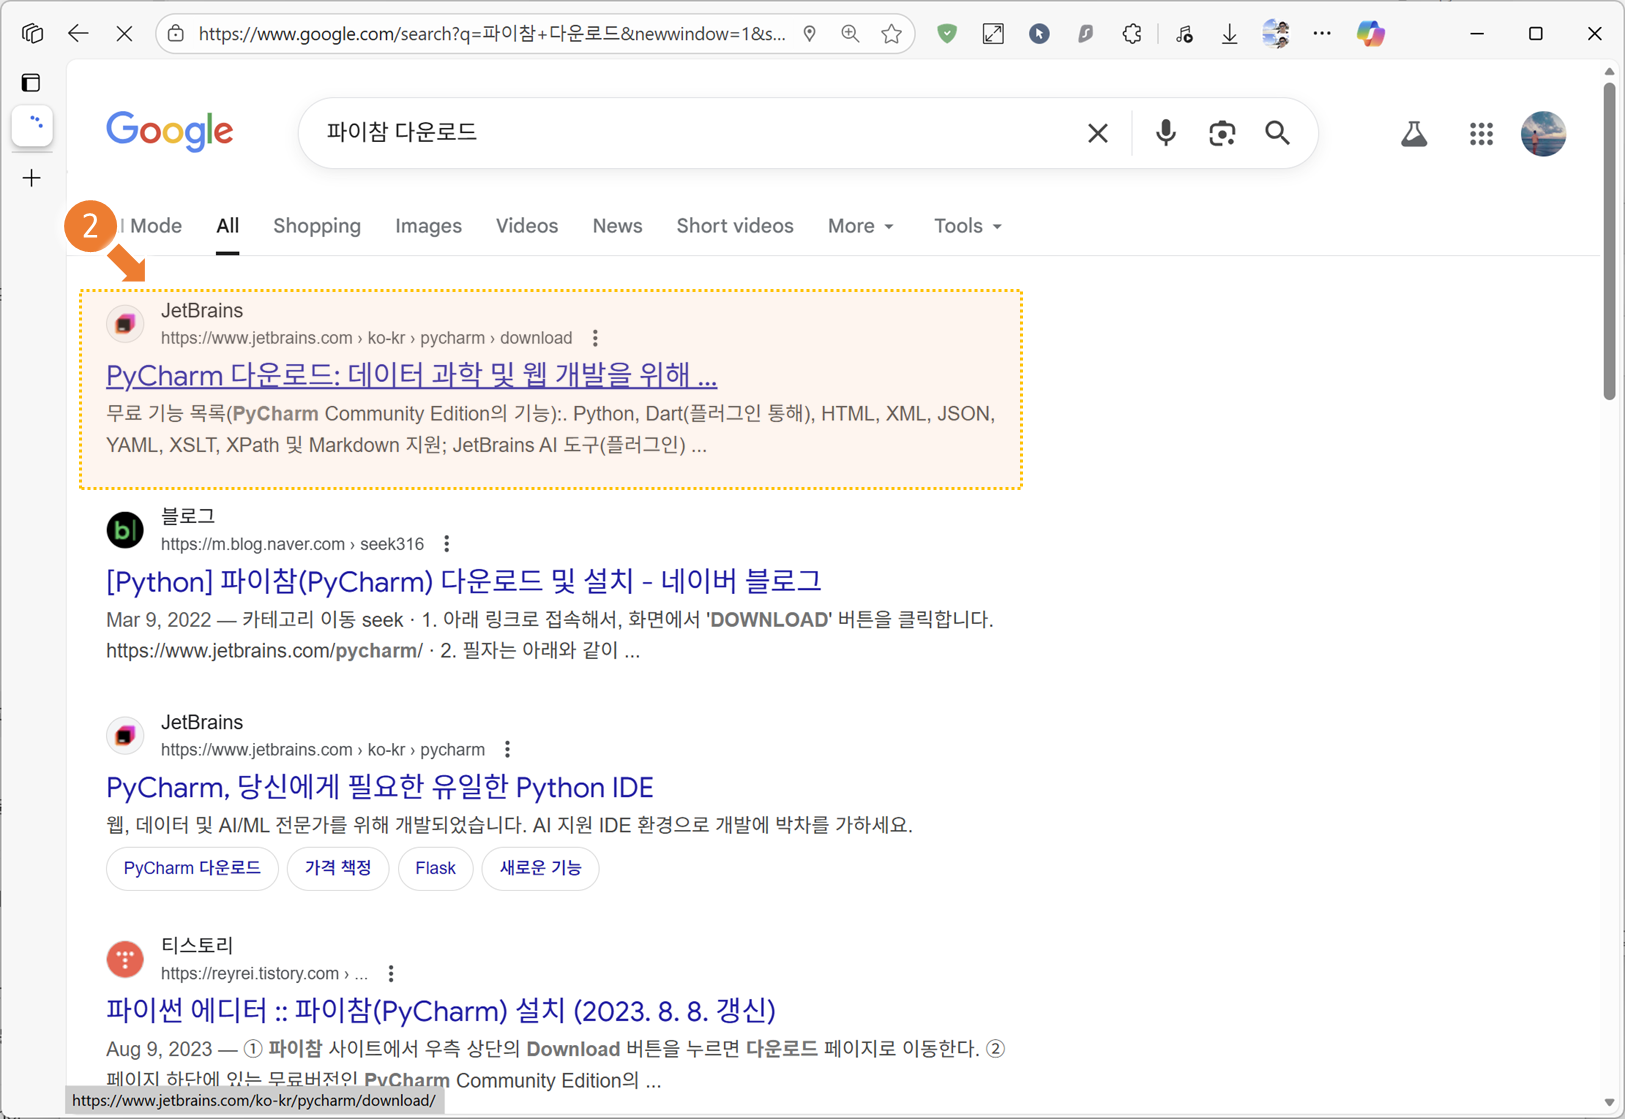Expand the More dropdown
The image size is (1625, 1119).
pos(860,226)
